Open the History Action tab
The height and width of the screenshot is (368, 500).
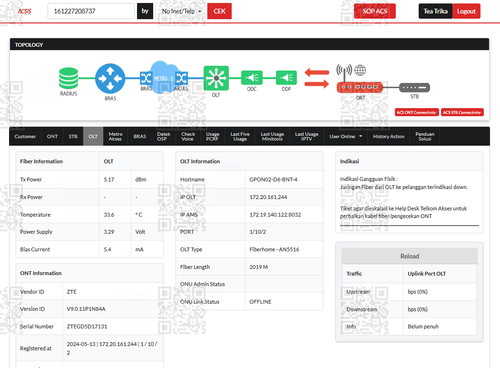pos(388,136)
